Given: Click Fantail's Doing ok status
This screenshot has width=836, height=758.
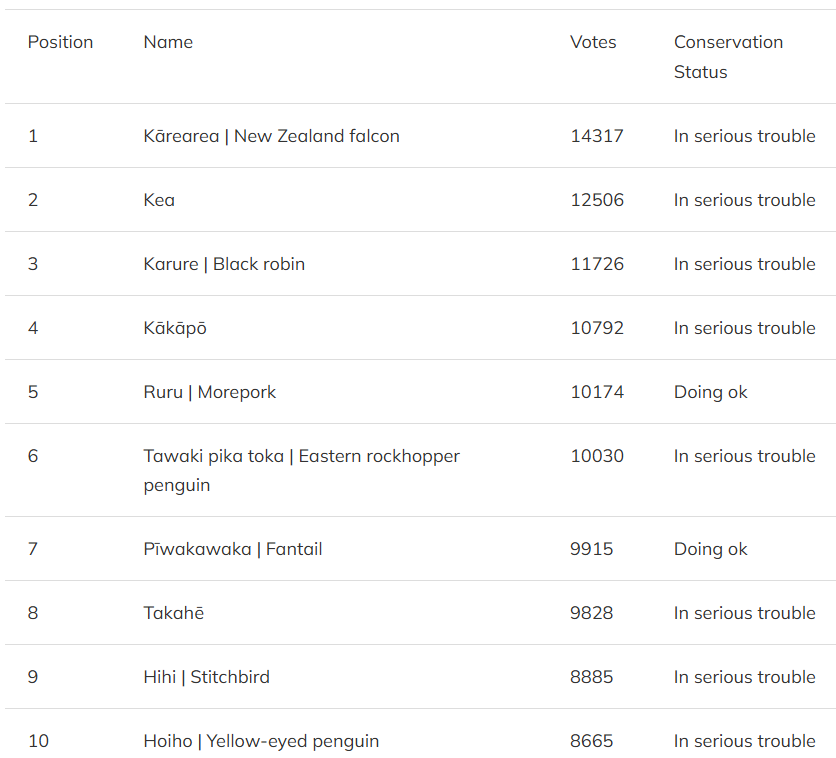Looking at the screenshot, I should [710, 549].
